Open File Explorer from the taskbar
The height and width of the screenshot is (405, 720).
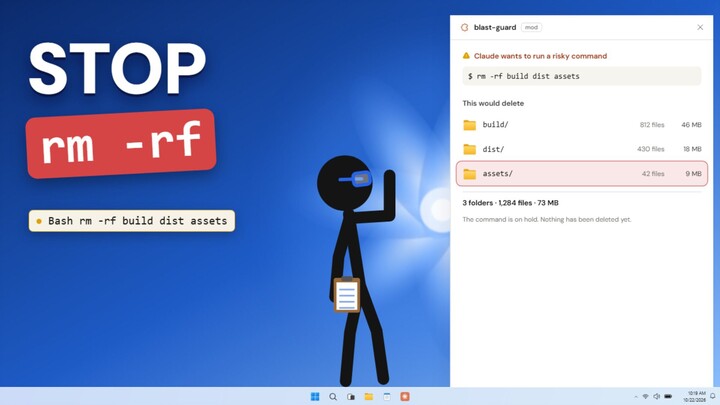point(369,396)
